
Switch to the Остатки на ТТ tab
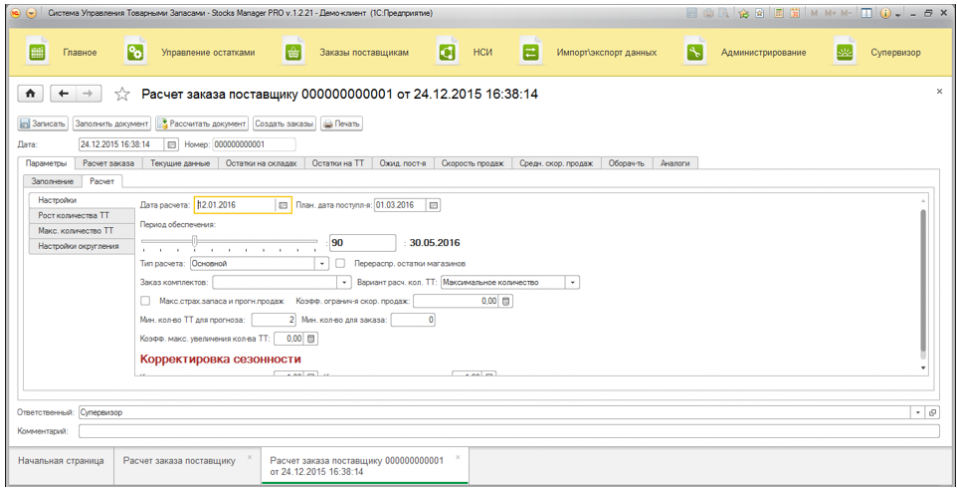click(338, 163)
